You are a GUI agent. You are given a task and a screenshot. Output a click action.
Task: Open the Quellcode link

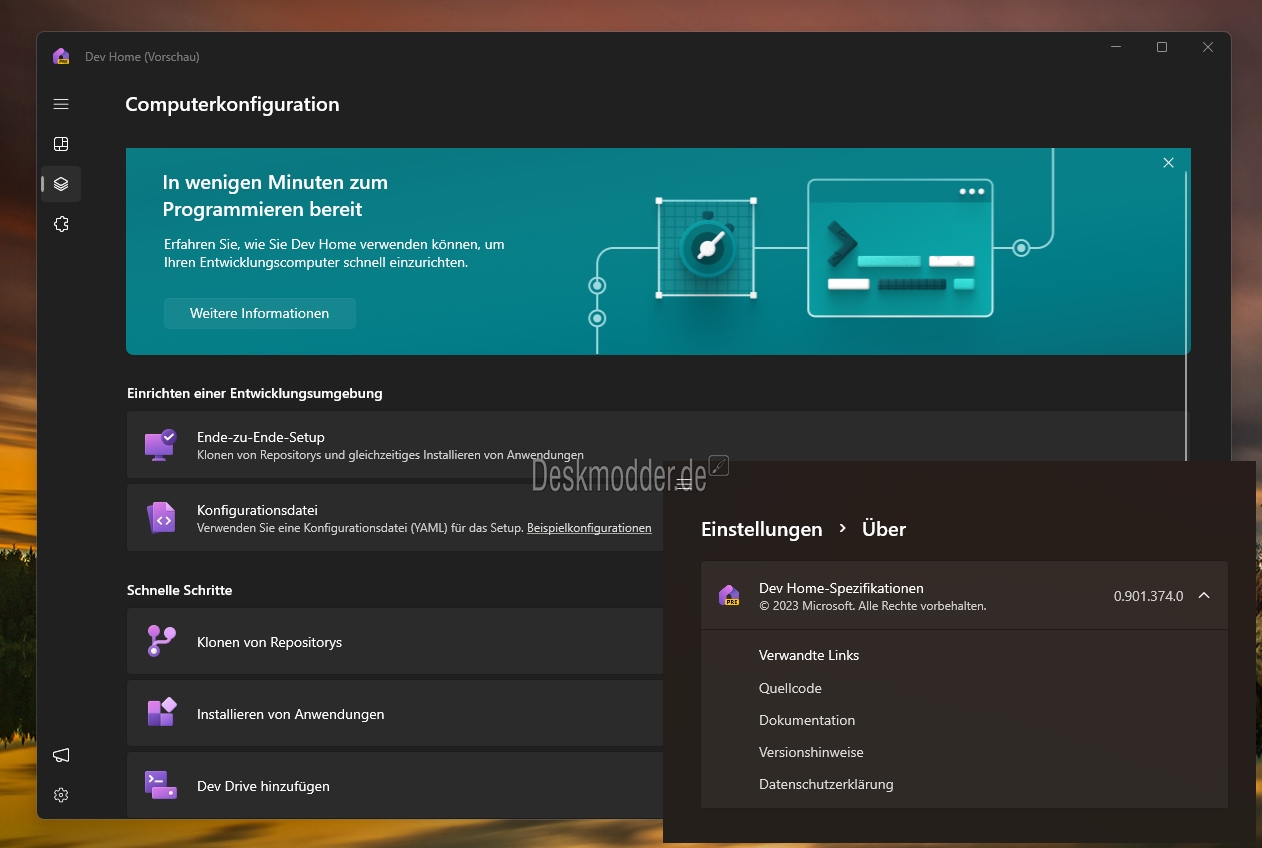point(790,688)
